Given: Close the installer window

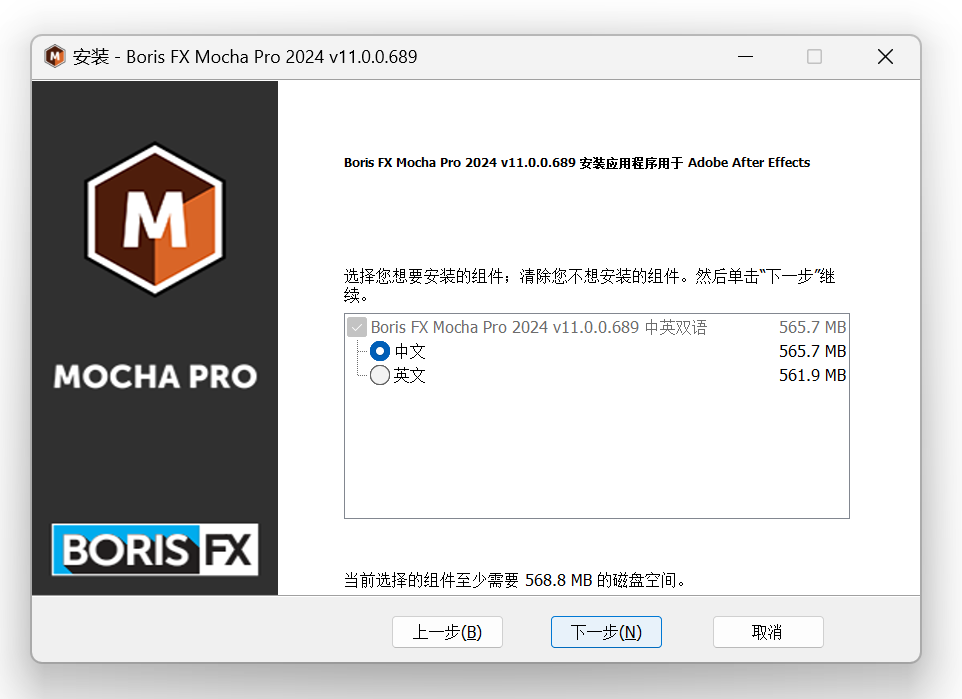Looking at the screenshot, I should click(885, 56).
